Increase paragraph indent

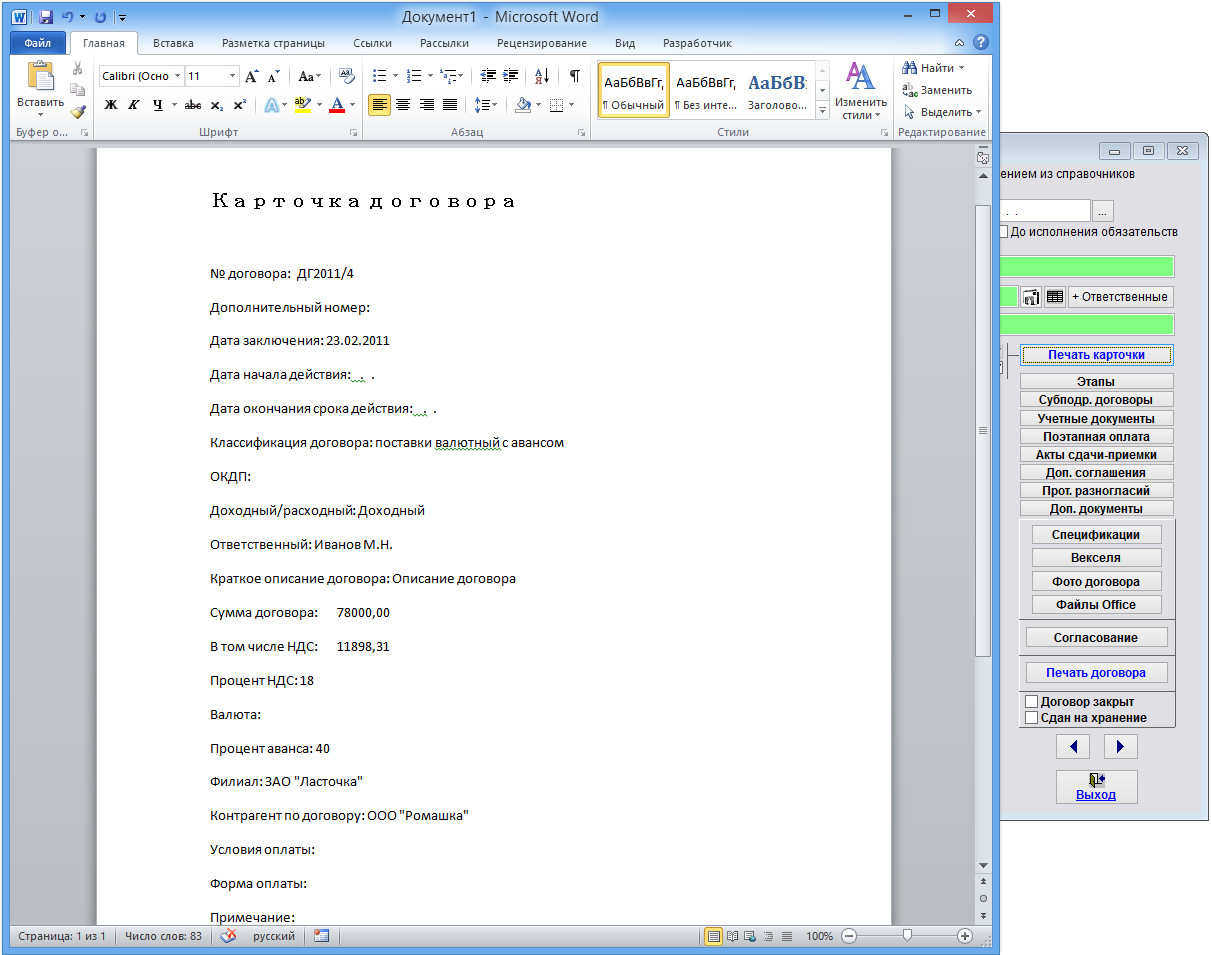coord(510,76)
